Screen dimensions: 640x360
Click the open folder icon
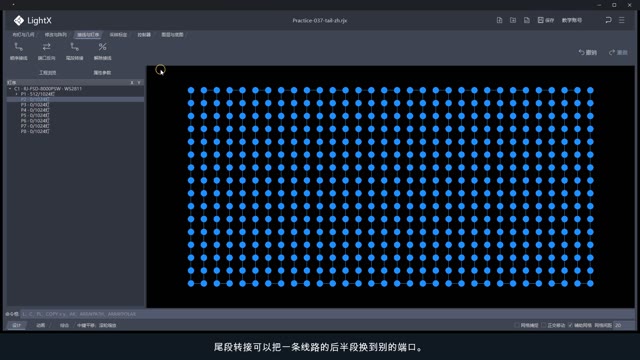click(513, 20)
